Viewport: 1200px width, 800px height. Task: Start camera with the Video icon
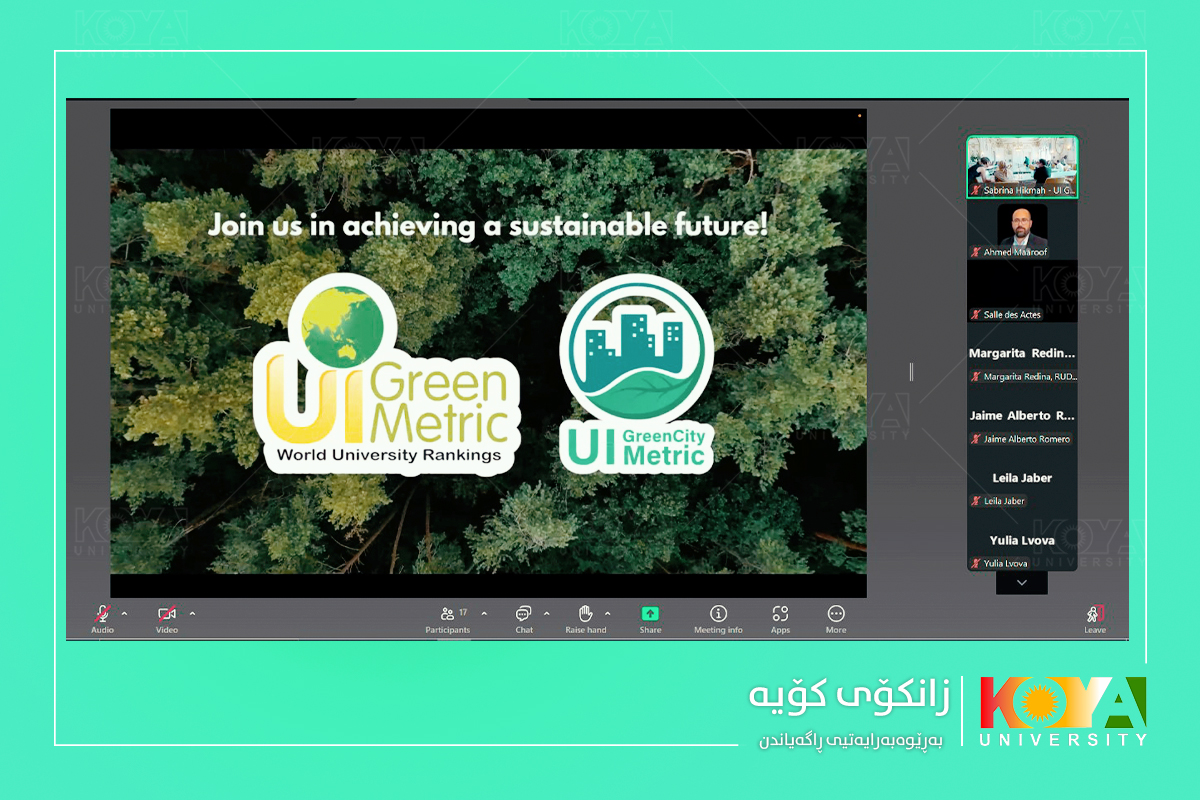pos(167,613)
